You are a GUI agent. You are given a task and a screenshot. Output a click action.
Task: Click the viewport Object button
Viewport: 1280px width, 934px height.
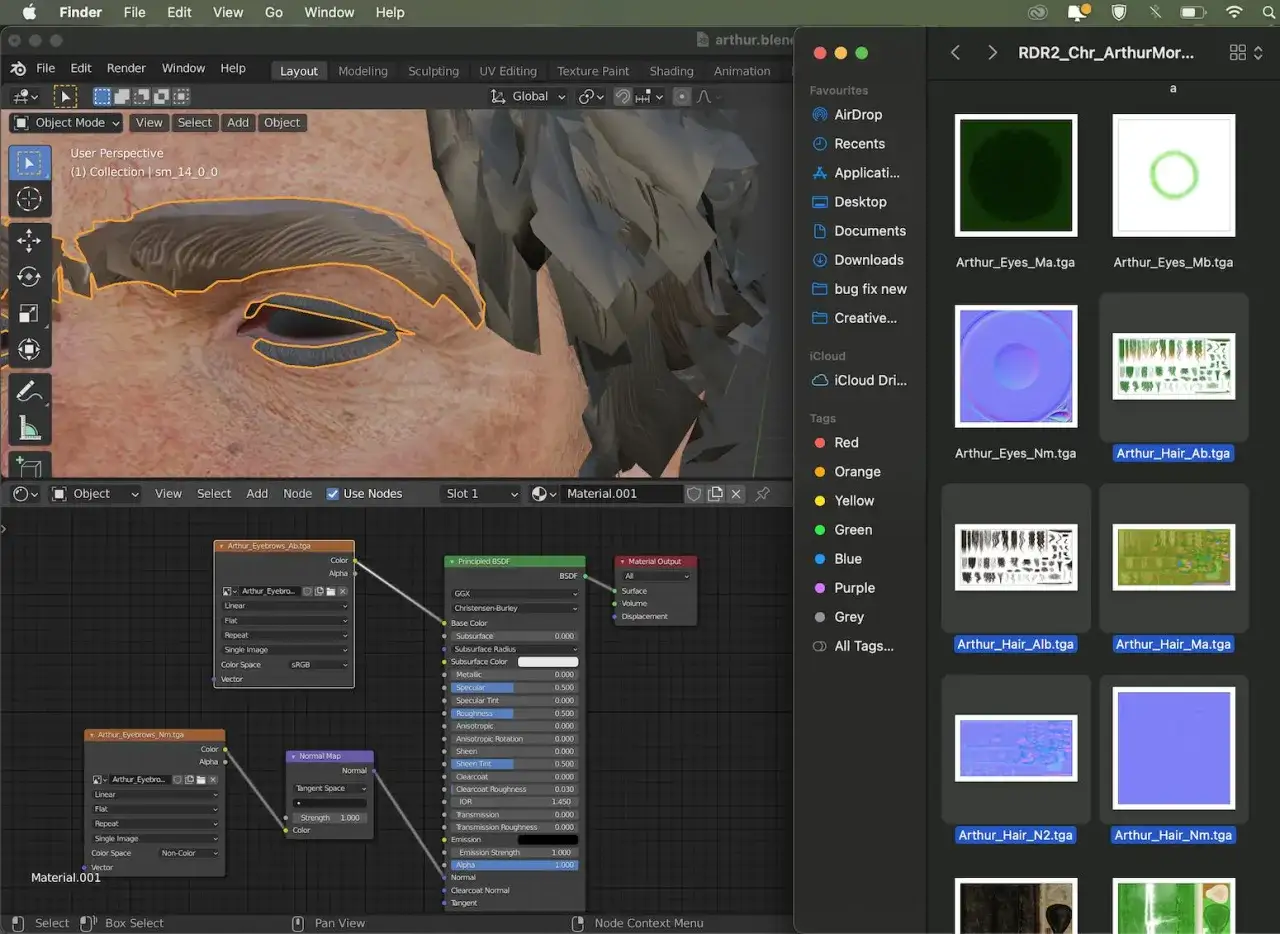tap(282, 123)
